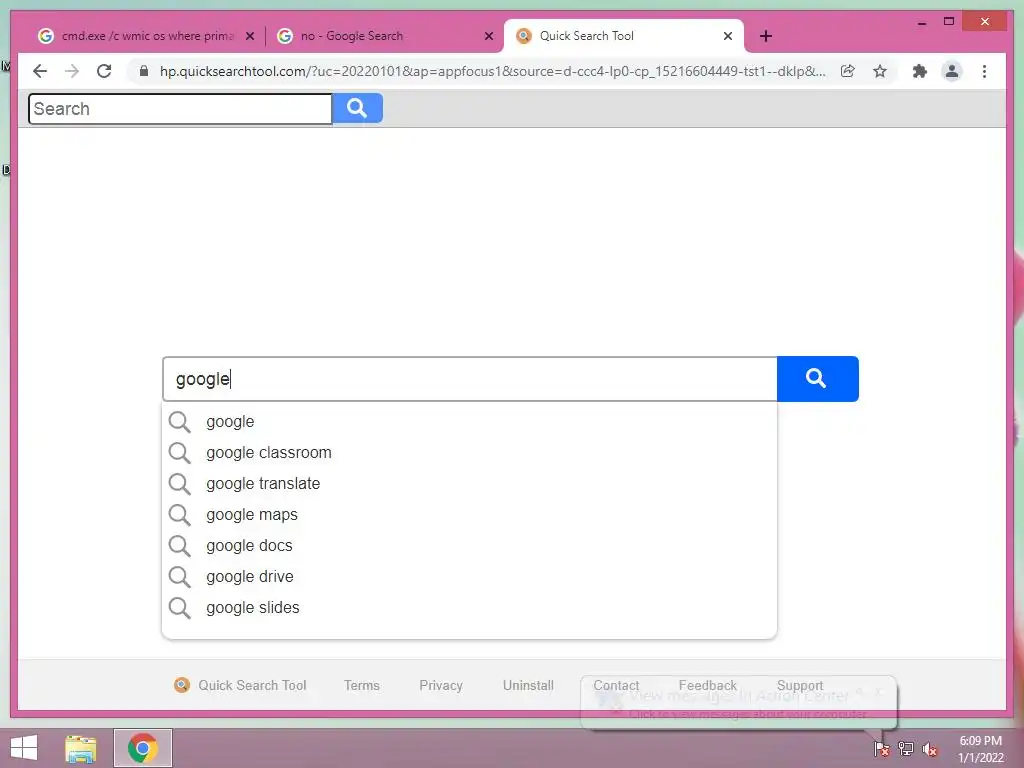The height and width of the screenshot is (768, 1024).
Task: Open the Uninstall link
Action: pyautogui.click(x=528, y=685)
